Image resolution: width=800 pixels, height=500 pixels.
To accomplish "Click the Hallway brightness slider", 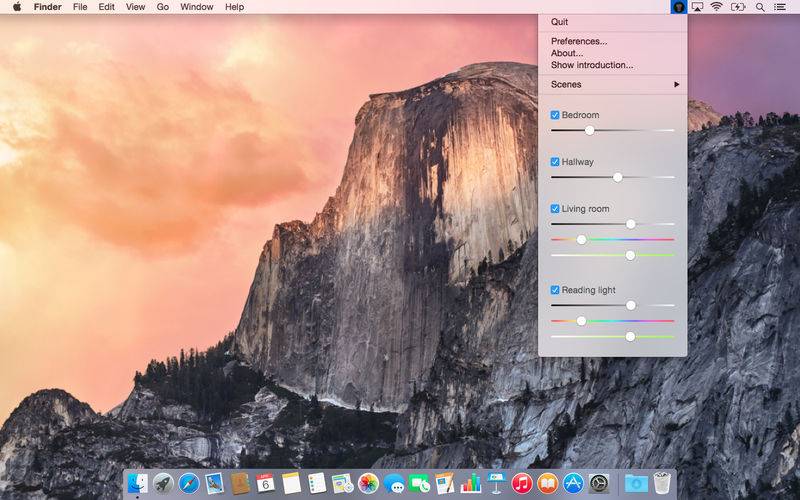I will pos(613,178).
